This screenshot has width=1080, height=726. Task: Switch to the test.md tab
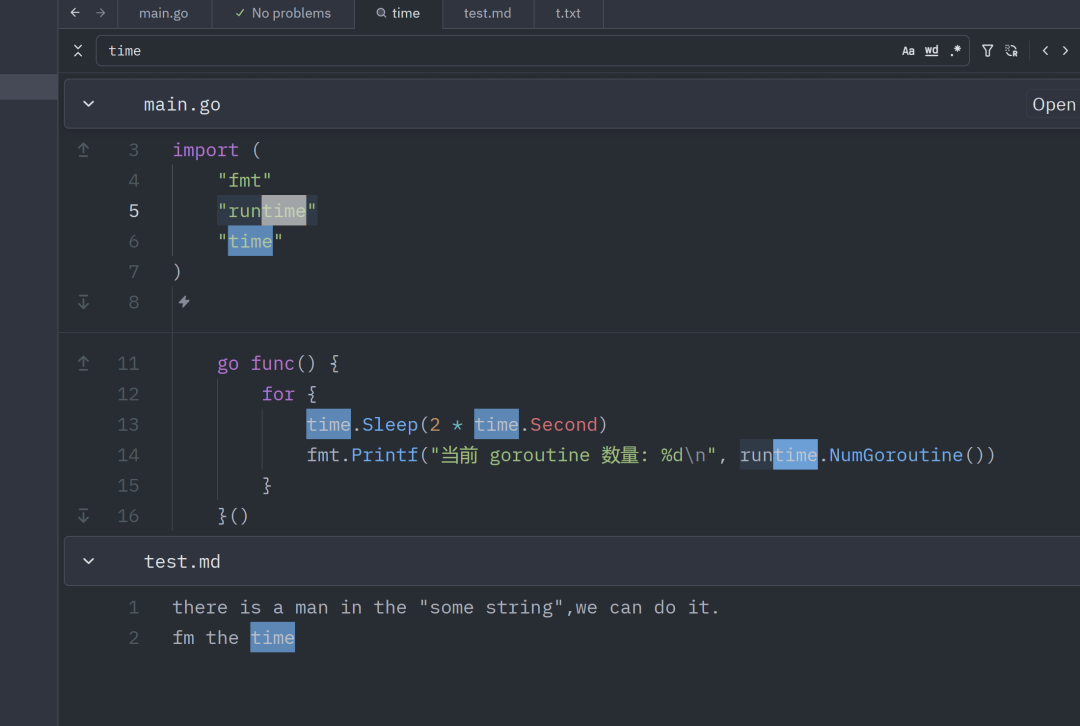[x=488, y=13]
